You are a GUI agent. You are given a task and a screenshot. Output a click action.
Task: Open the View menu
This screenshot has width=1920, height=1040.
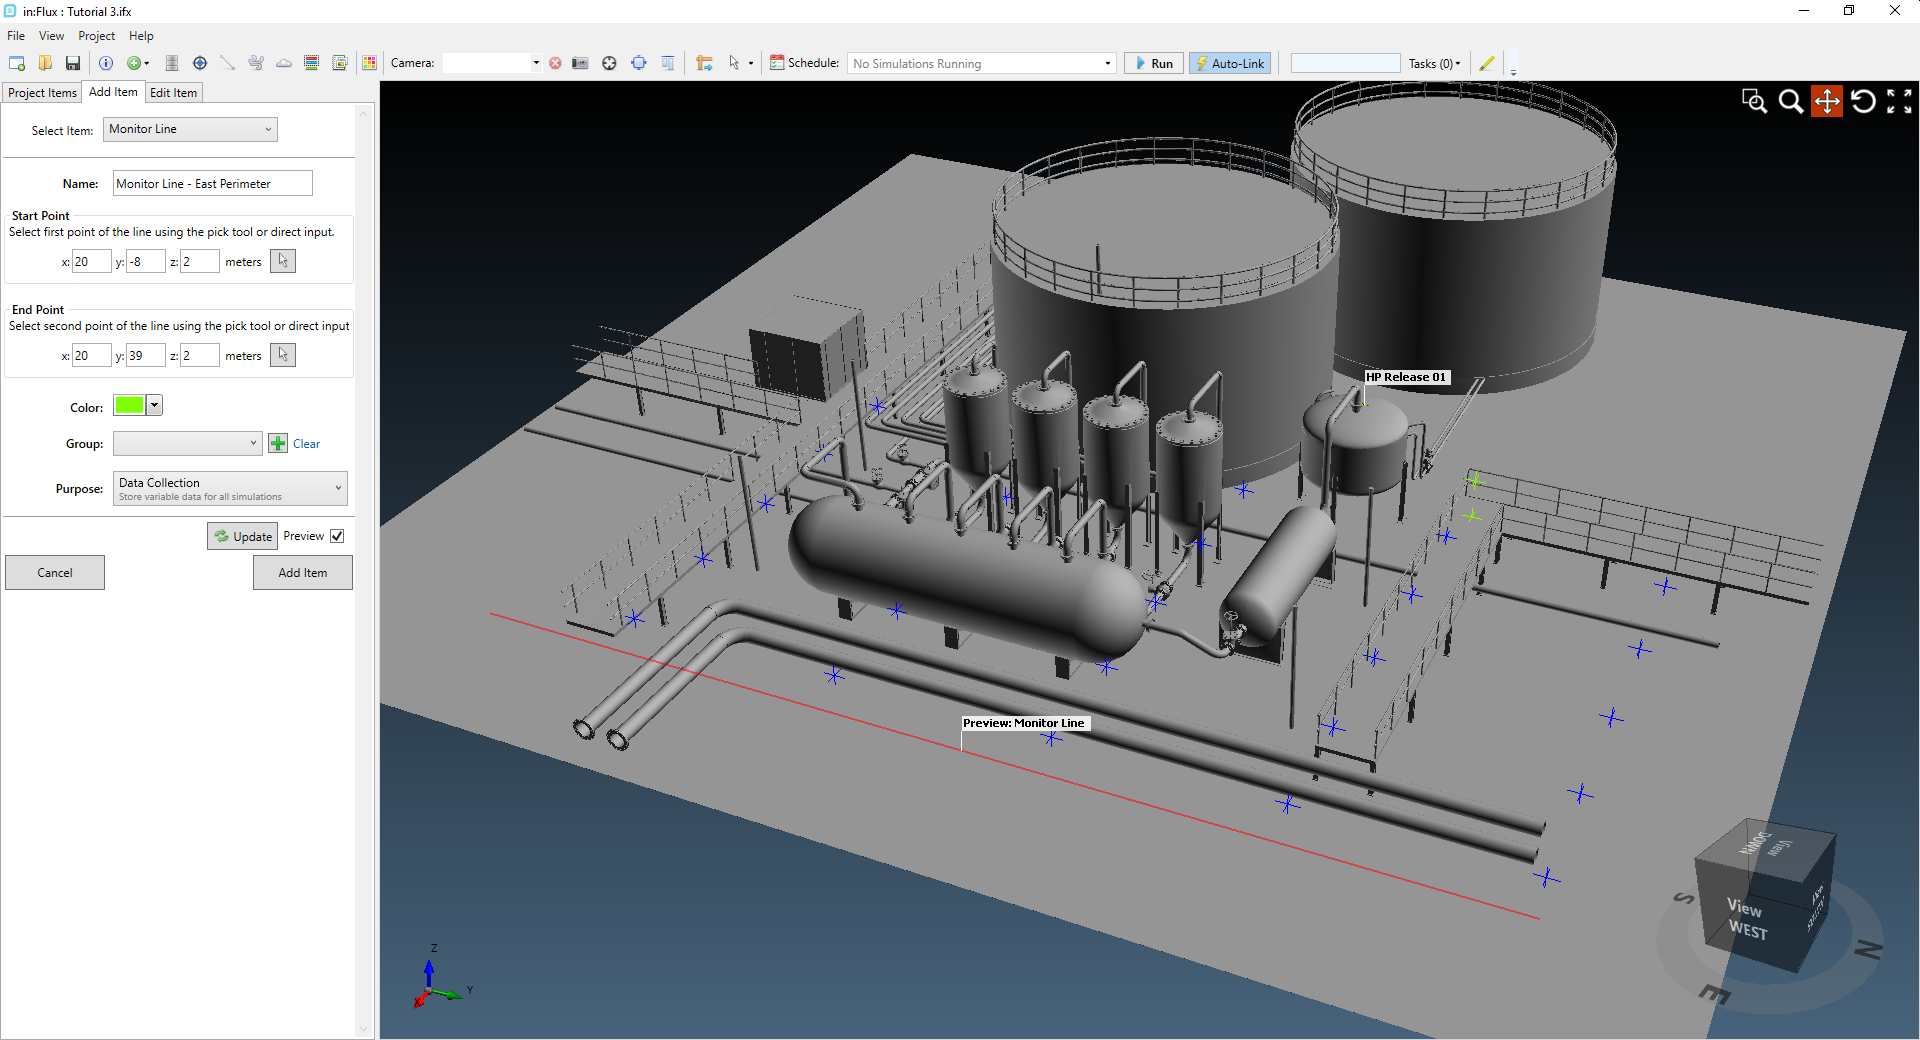[51, 36]
